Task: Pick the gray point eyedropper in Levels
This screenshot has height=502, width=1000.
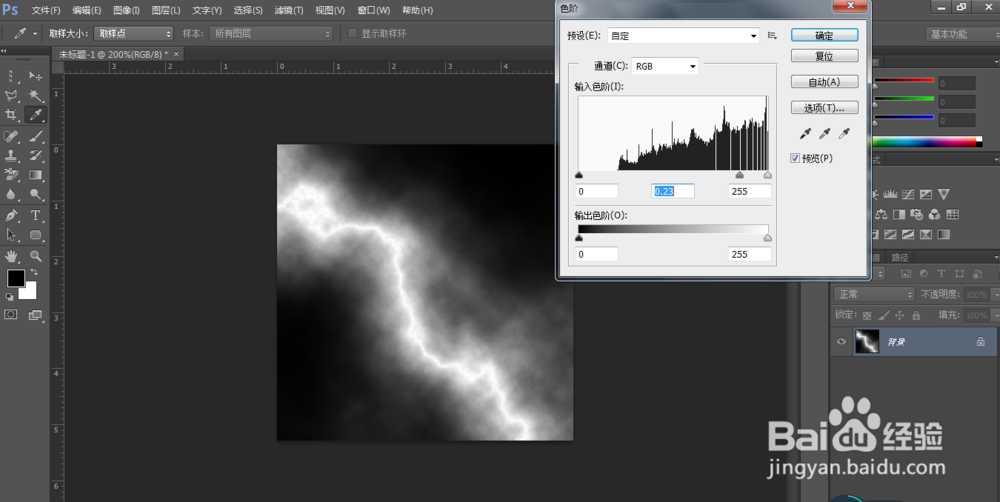Action: coord(825,133)
